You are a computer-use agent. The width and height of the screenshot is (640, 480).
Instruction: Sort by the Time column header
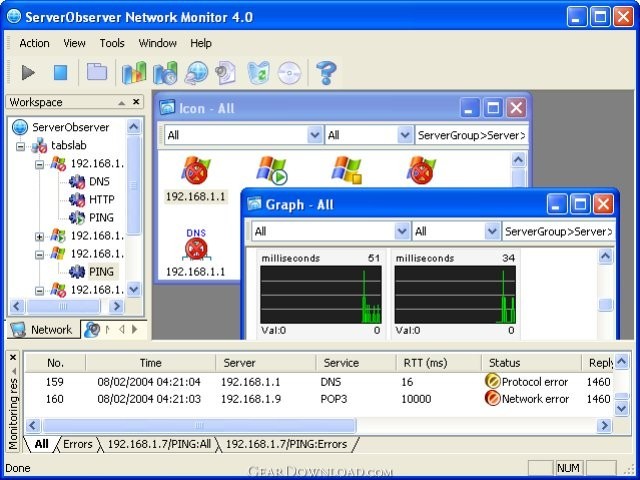point(151,363)
